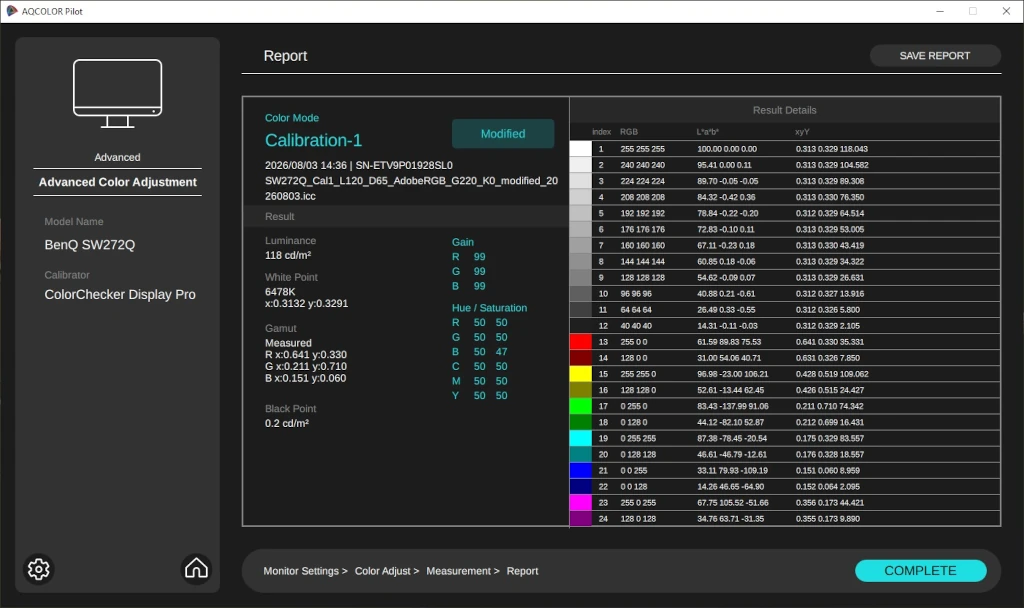Click purple swatch in row 24
The width and height of the screenshot is (1024, 608).
581,519
